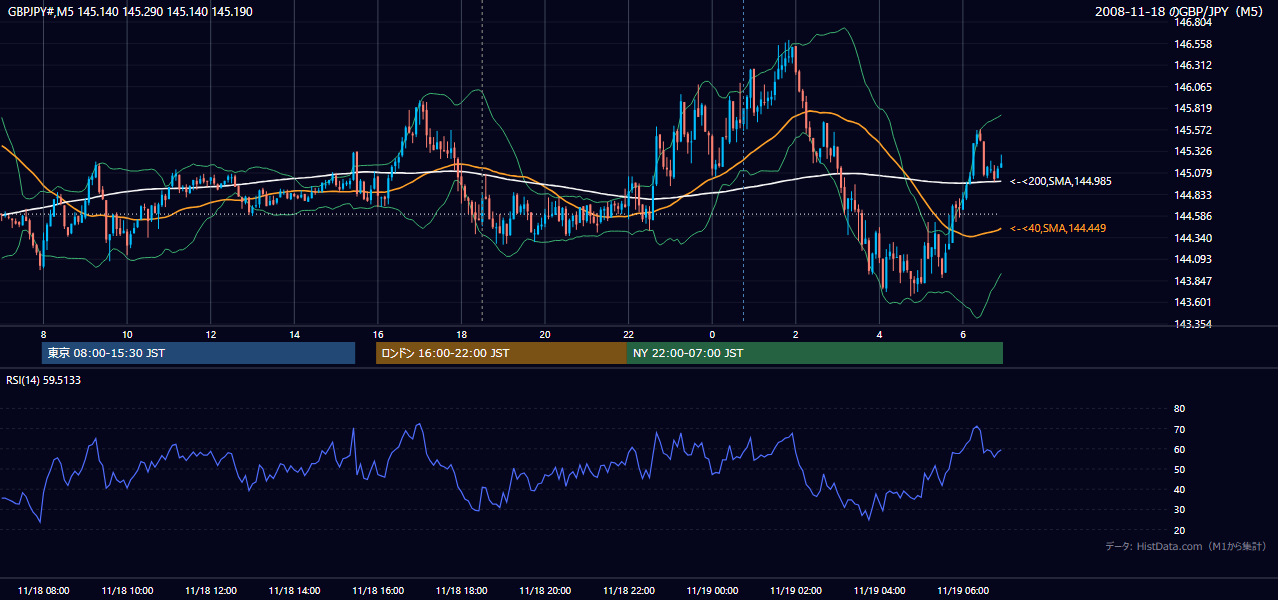Click the 146.312 price axis label

coord(1193,66)
